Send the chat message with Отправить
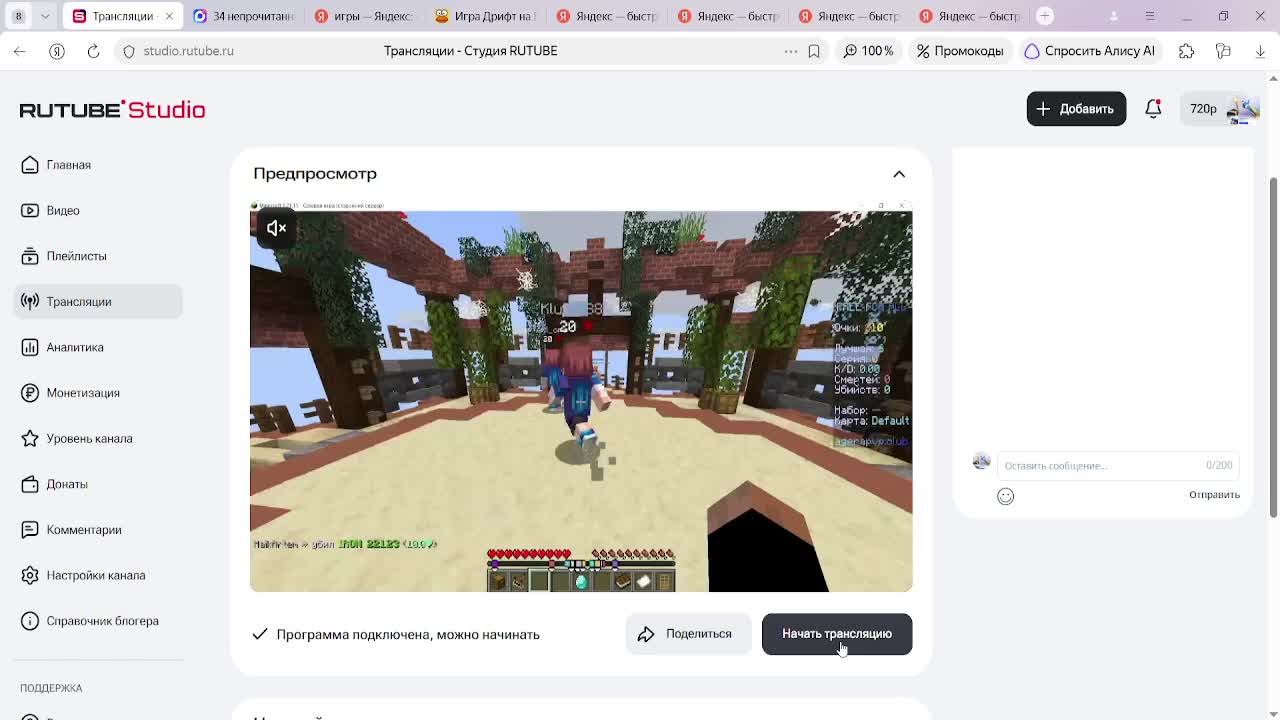 [x=1214, y=495]
